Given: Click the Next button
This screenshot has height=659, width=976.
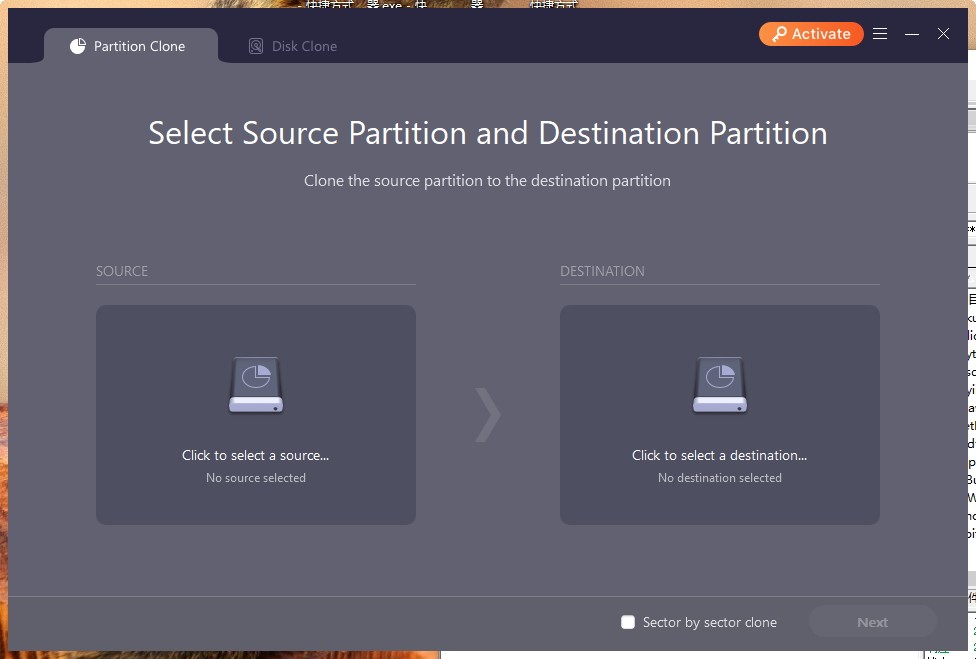Looking at the screenshot, I should pos(873,622).
